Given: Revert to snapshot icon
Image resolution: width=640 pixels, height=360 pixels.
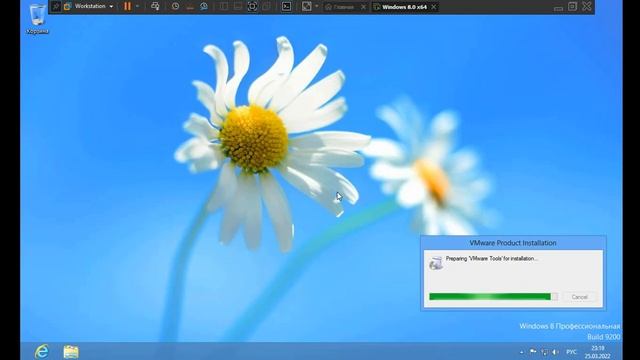Looking at the screenshot, I should (x=190, y=7).
